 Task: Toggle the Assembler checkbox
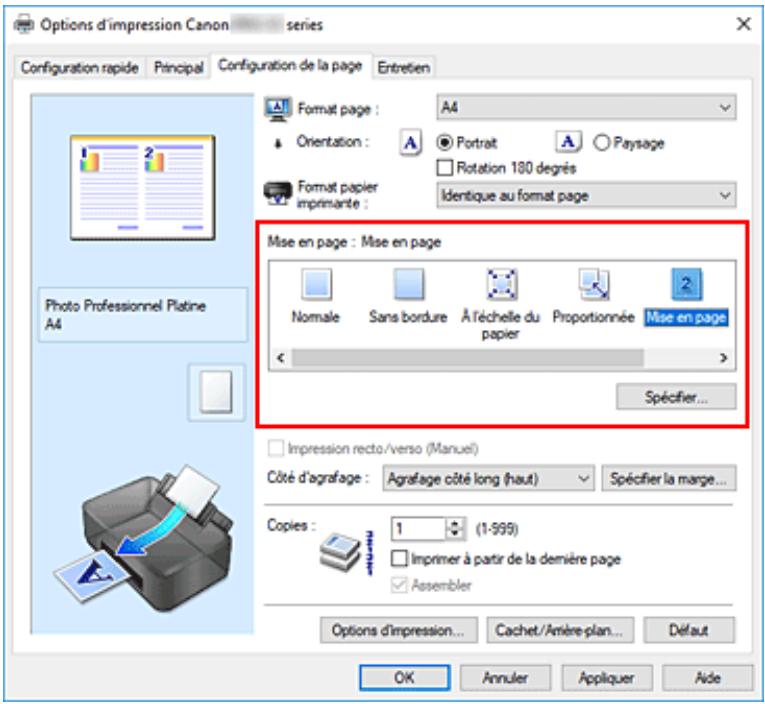399,585
